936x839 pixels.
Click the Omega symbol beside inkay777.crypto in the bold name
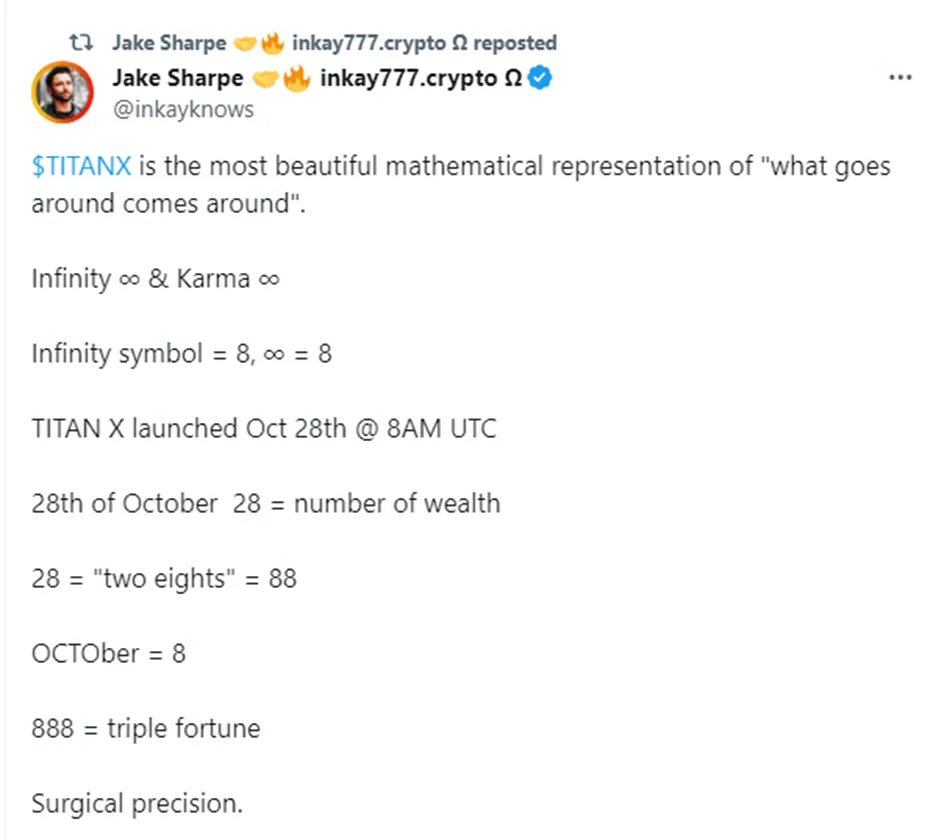pyautogui.click(x=513, y=78)
